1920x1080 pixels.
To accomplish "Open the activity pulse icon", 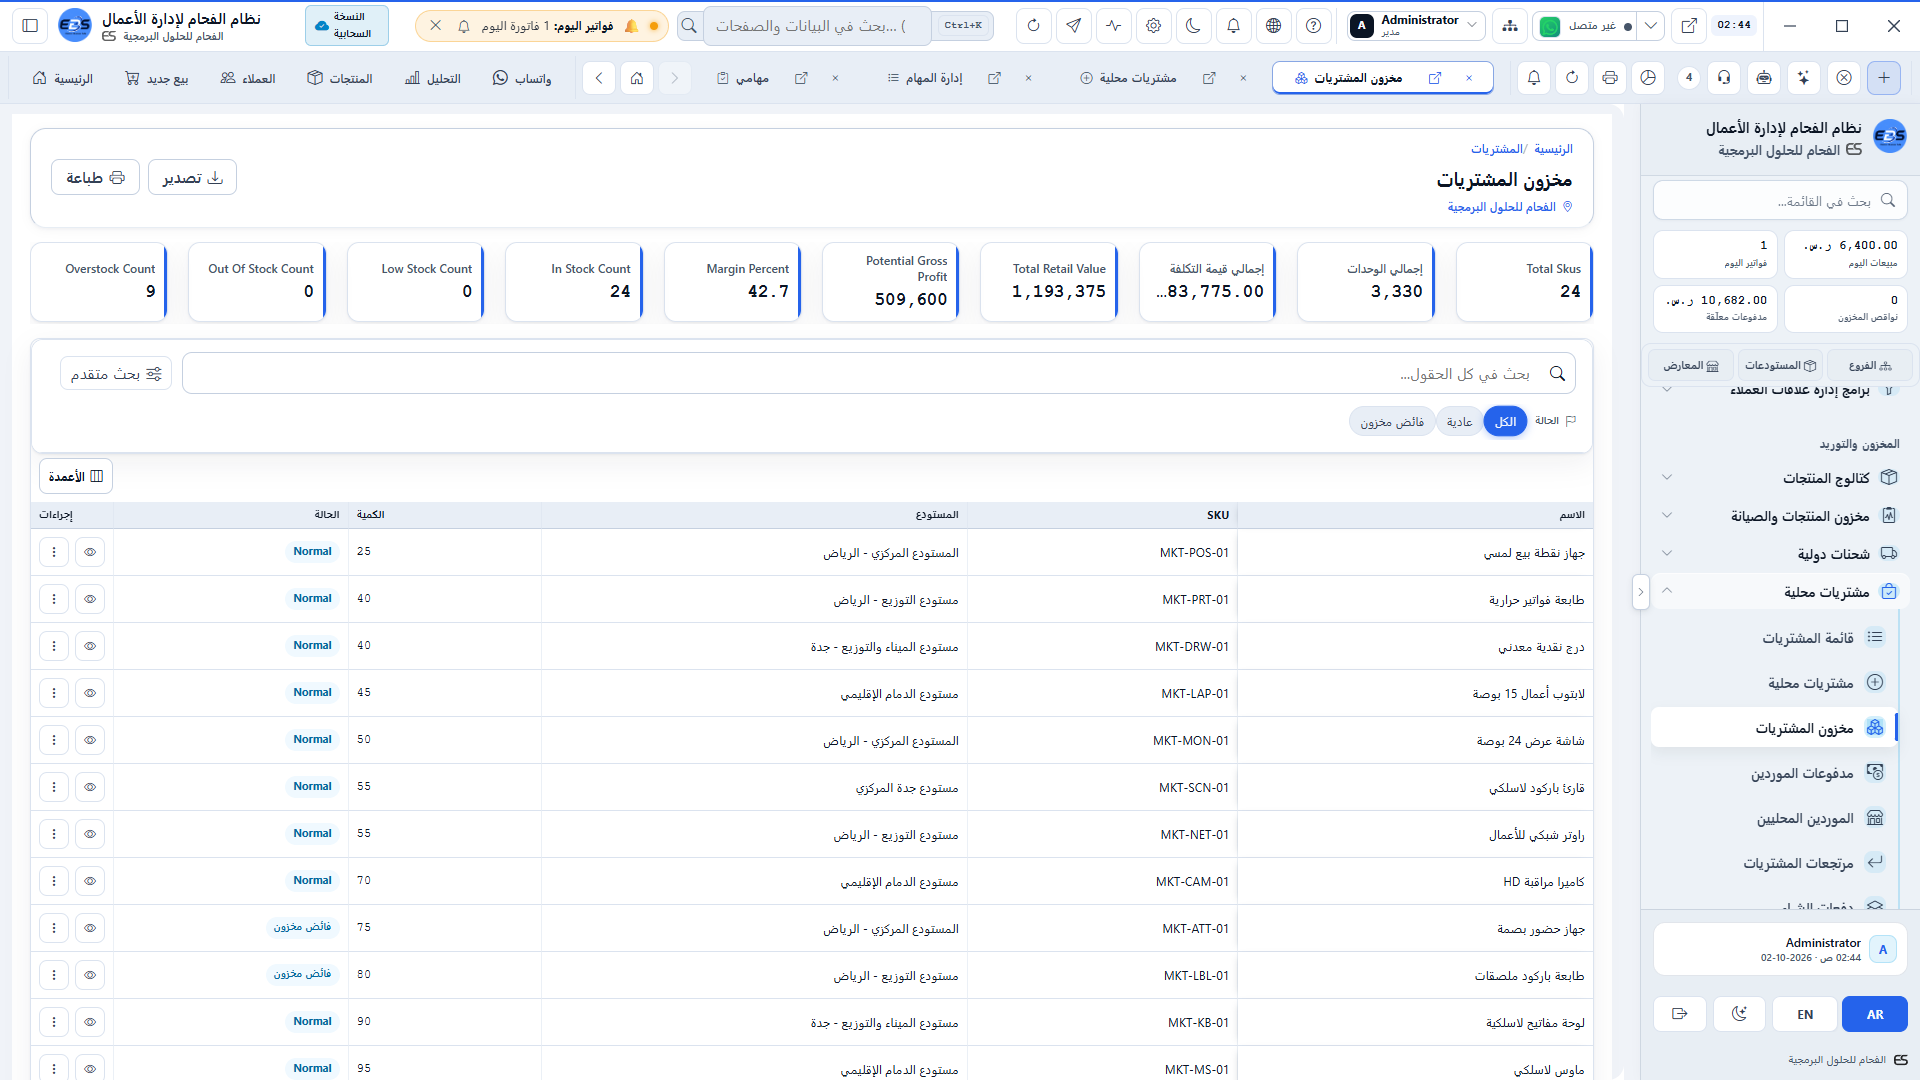I will click(x=1113, y=26).
